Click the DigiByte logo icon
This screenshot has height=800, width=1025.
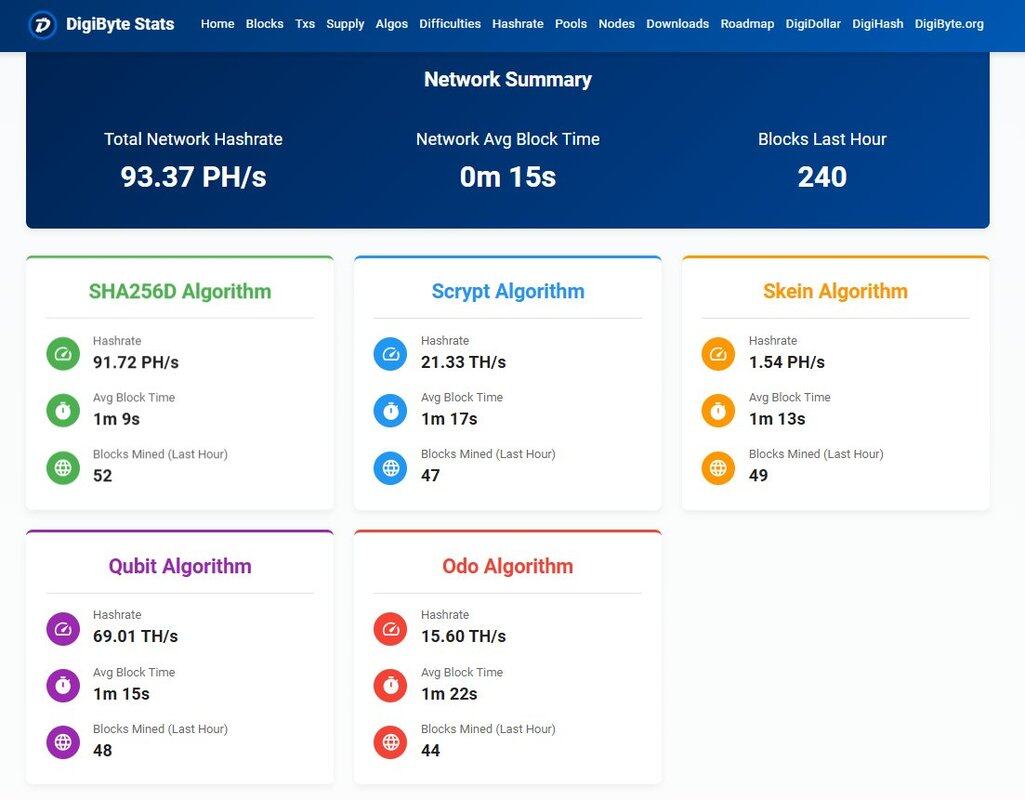(43, 24)
